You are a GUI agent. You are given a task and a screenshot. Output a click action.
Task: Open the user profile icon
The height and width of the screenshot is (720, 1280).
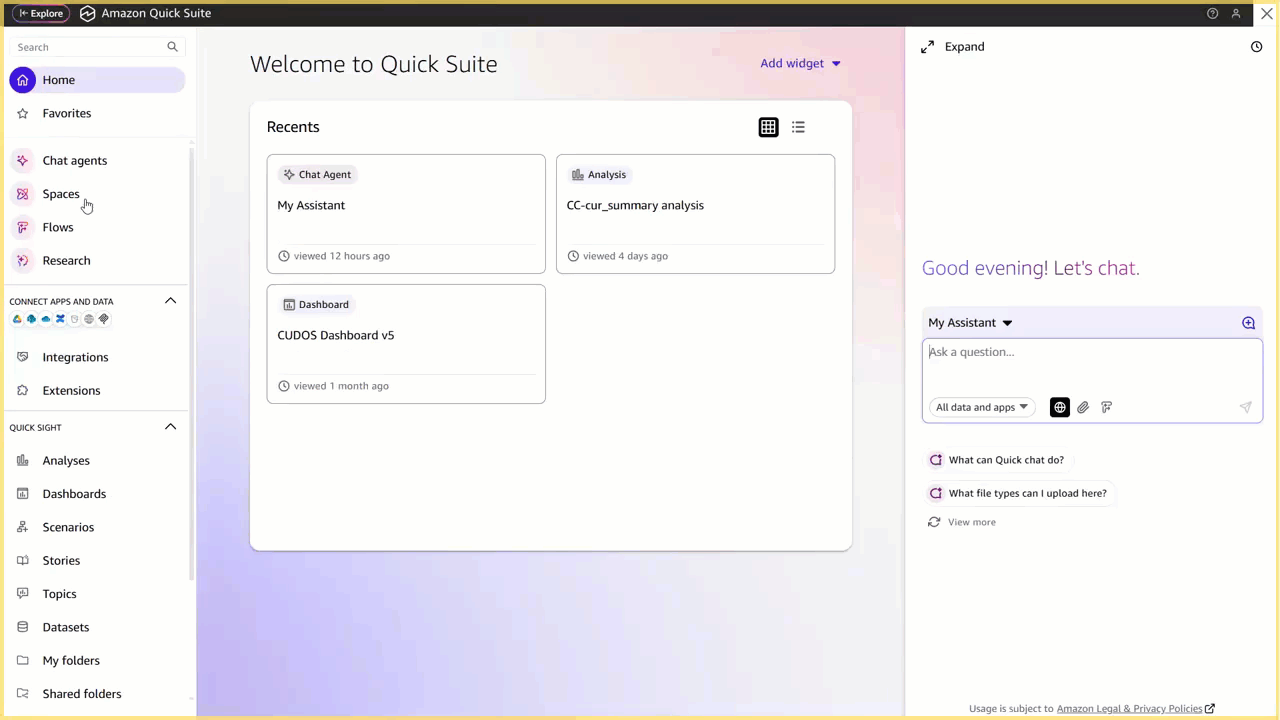1236,13
